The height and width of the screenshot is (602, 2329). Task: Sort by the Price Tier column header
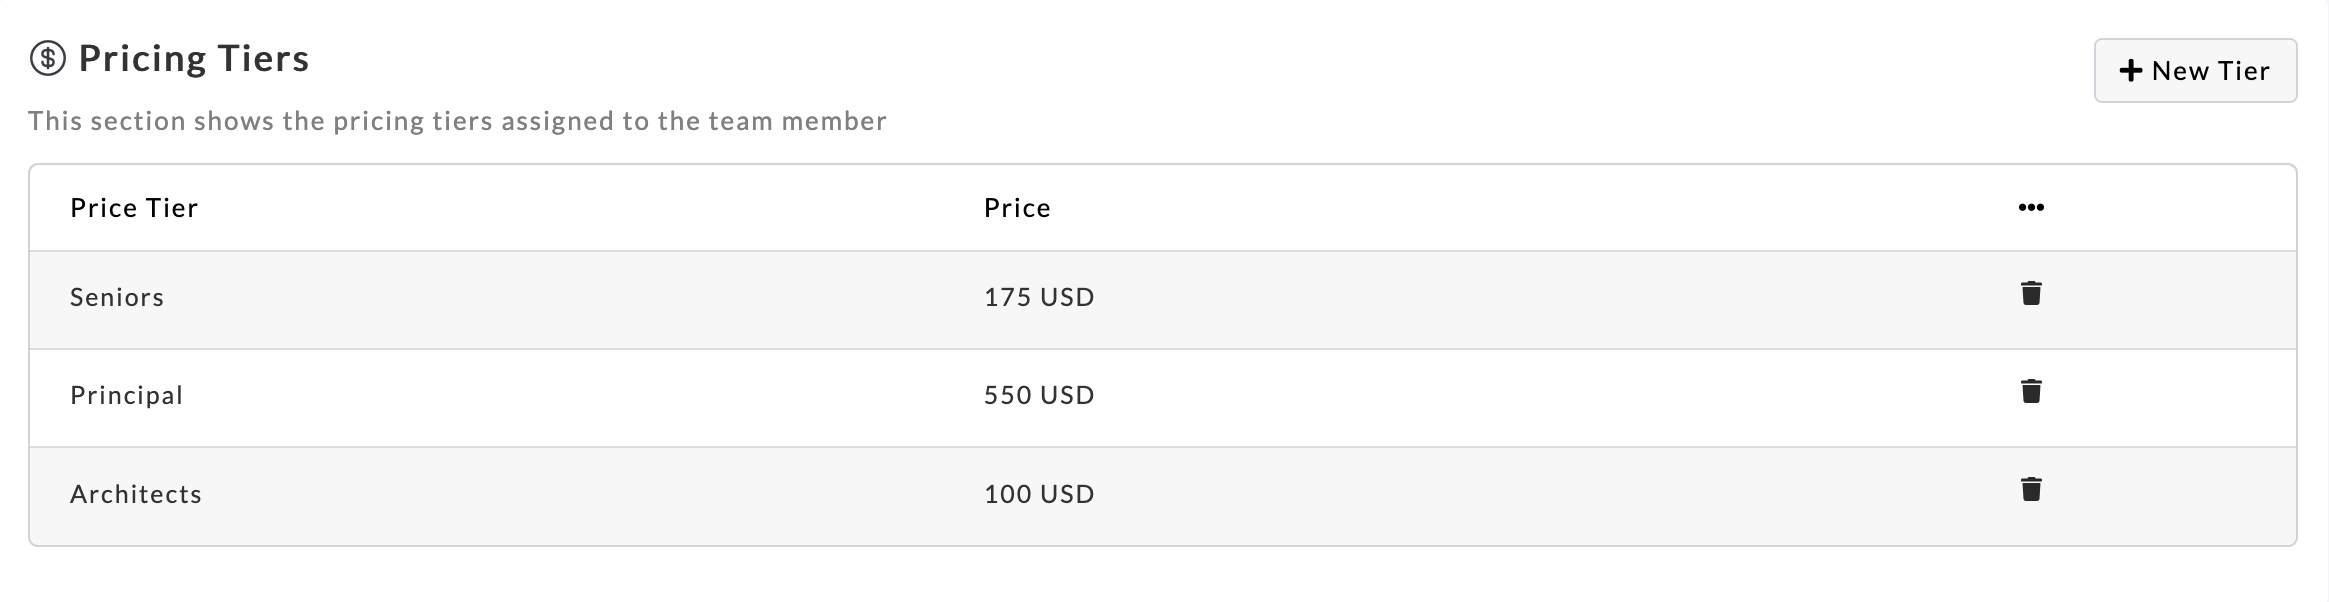(134, 208)
